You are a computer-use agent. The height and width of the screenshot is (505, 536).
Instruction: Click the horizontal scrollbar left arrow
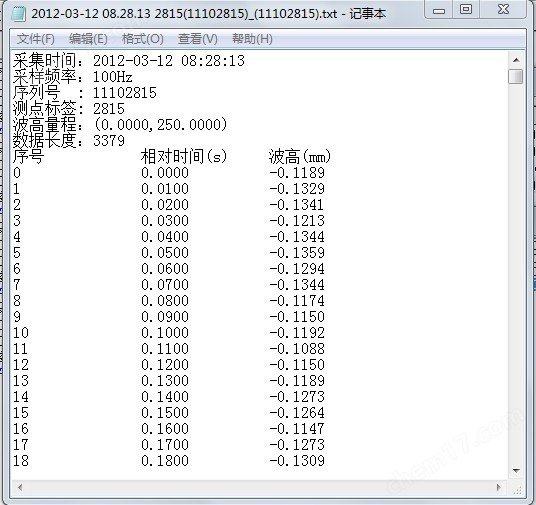point(20,487)
